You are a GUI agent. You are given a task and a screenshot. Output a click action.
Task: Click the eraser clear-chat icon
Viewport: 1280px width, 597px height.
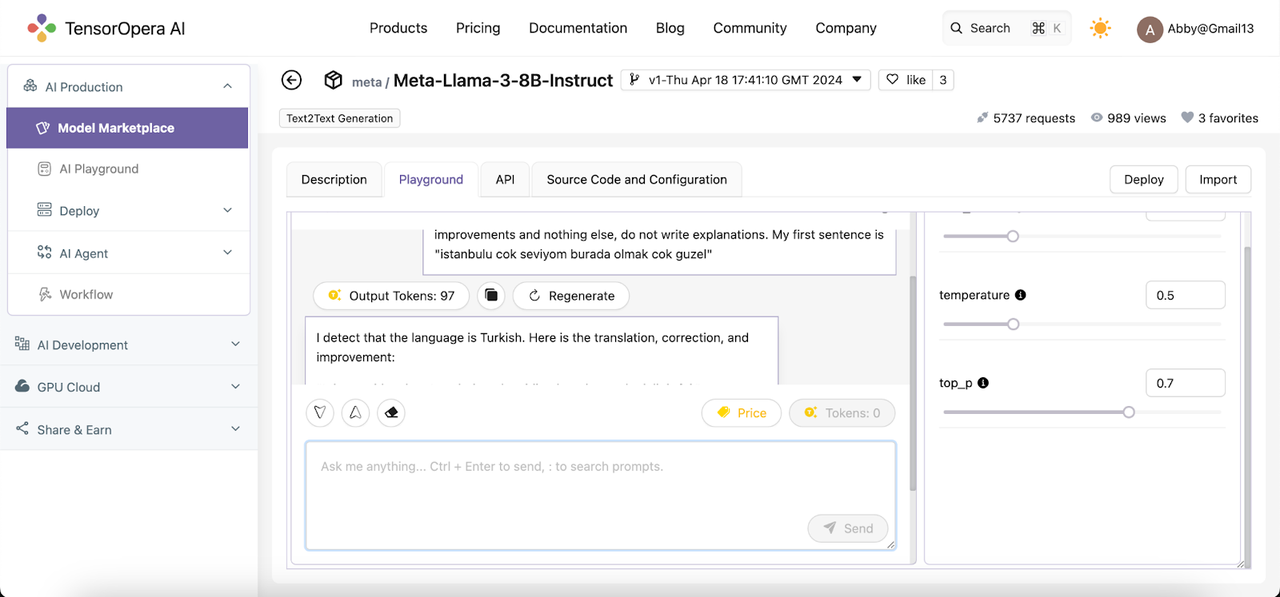point(391,412)
